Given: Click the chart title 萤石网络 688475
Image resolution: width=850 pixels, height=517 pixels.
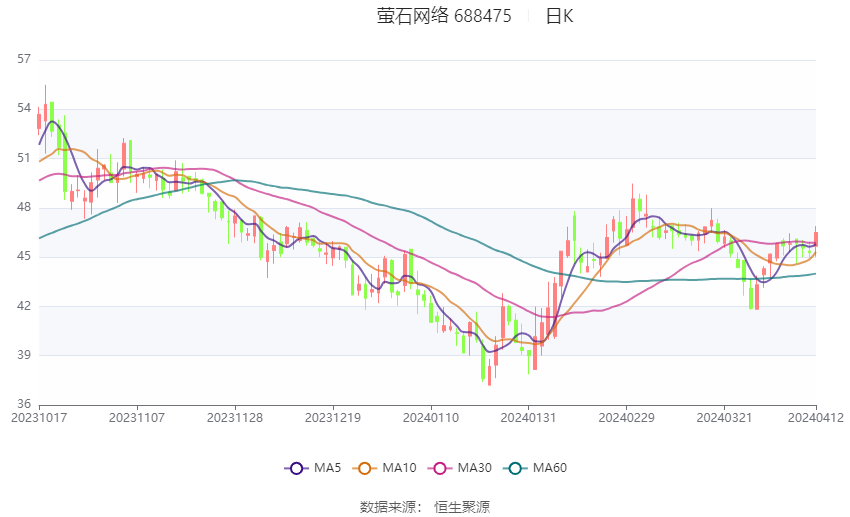Looking at the screenshot, I should tap(444, 16).
